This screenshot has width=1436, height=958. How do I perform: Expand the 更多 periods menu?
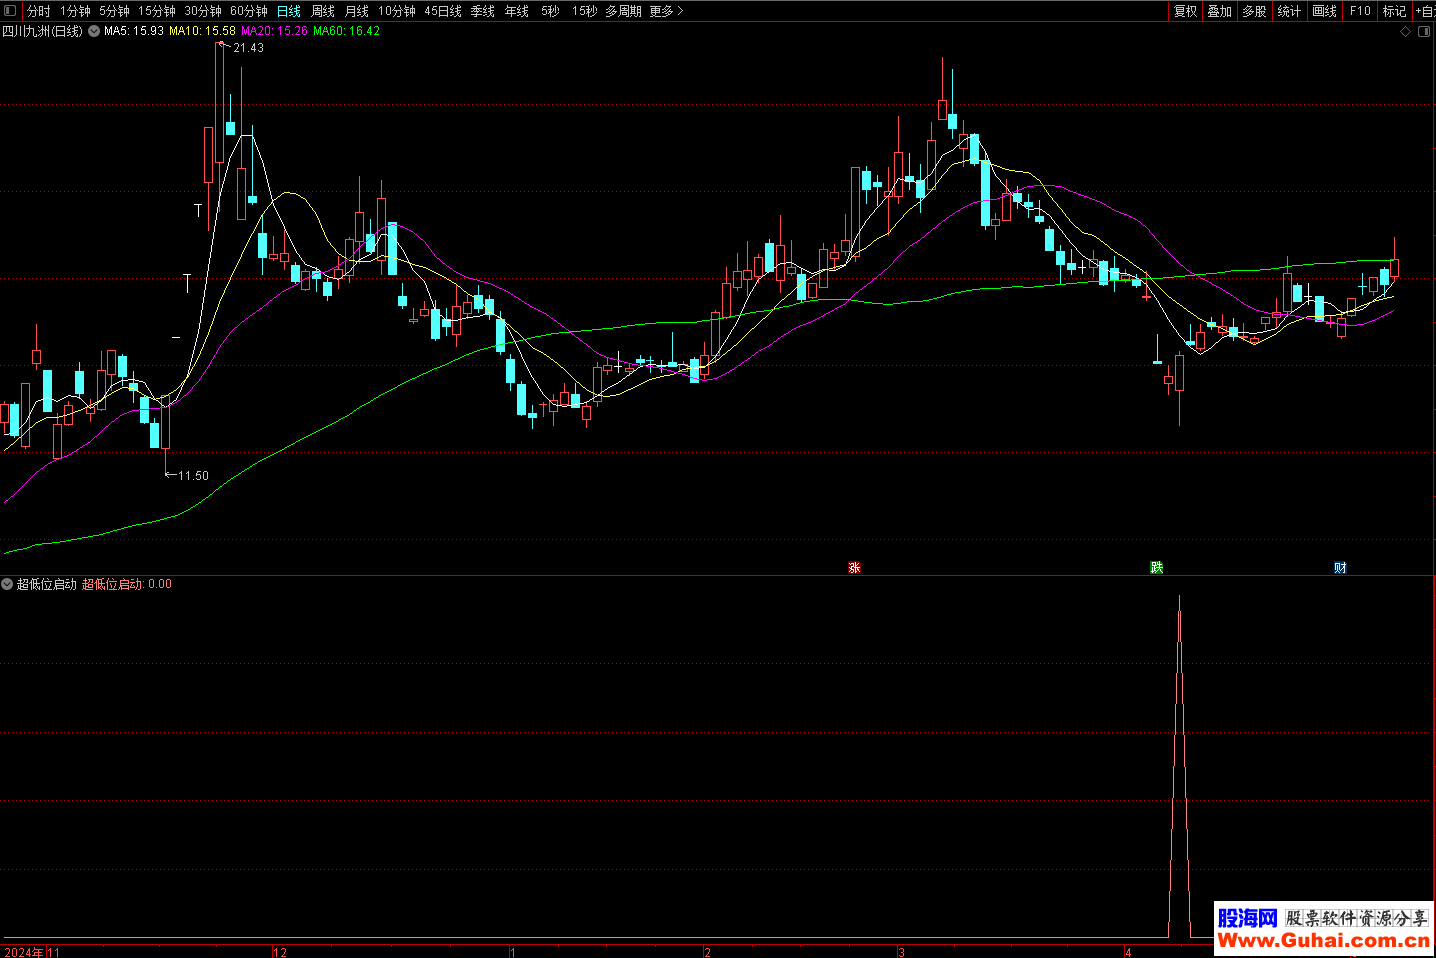666,11
